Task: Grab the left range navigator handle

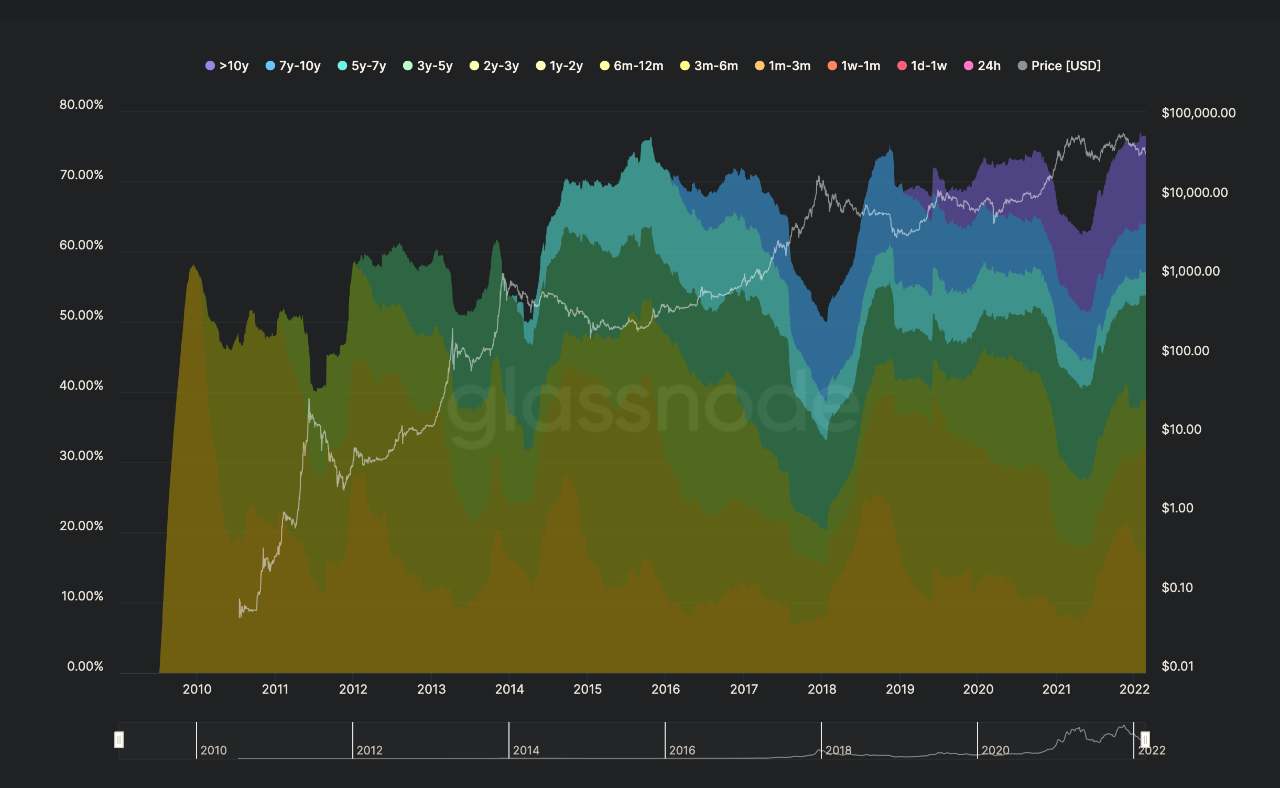Action: point(119,740)
